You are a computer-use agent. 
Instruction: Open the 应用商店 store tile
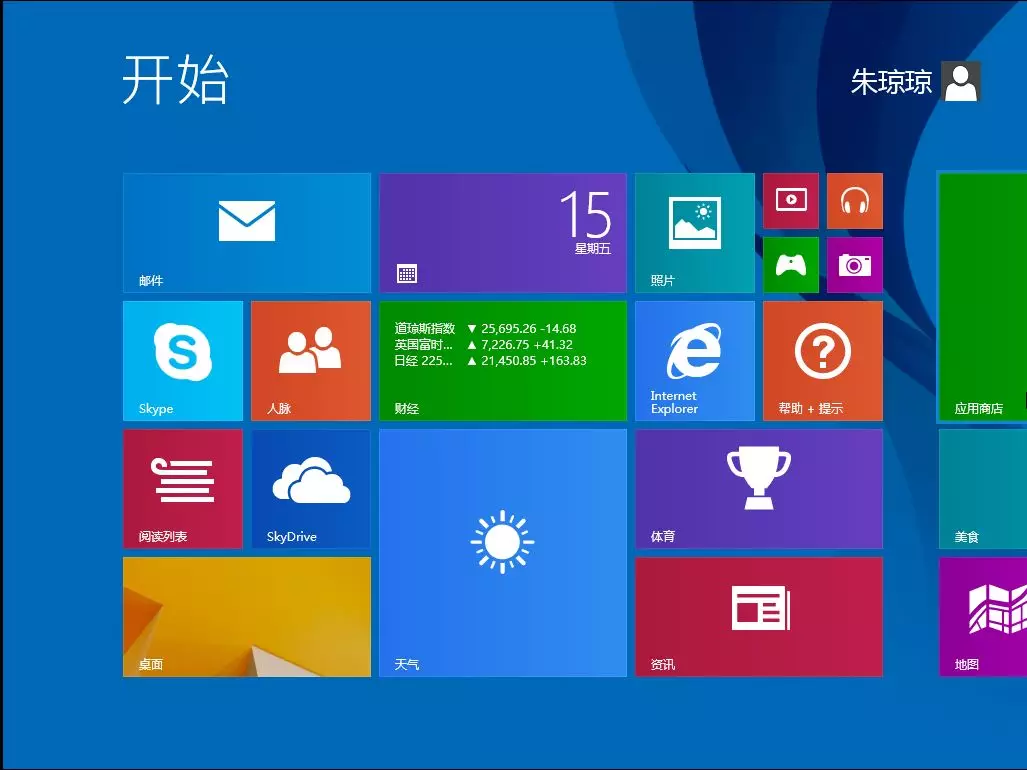tap(982, 297)
